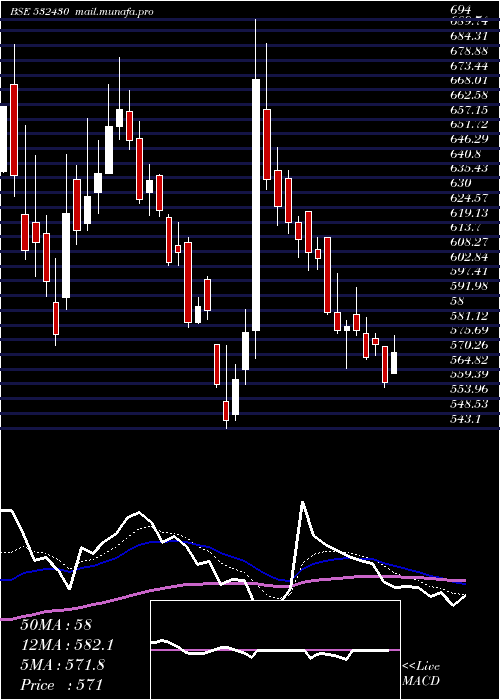Click the 581.12 price axis label
Image resolution: width=500 pixels, height=700 pixels.
pyautogui.click(x=469, y=315)
